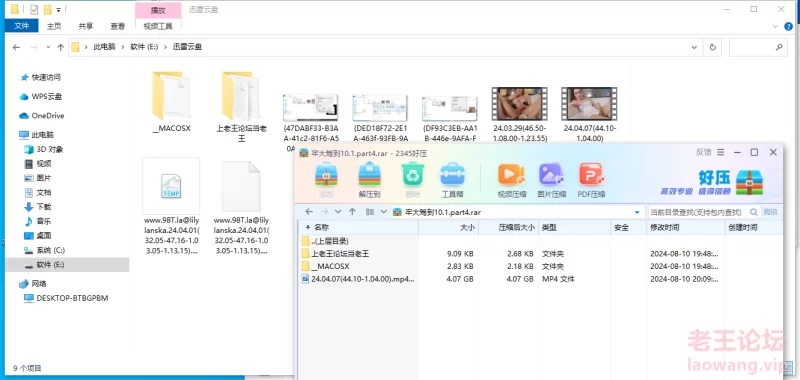Select OneDrive in the sidebar

coord(47,116)
